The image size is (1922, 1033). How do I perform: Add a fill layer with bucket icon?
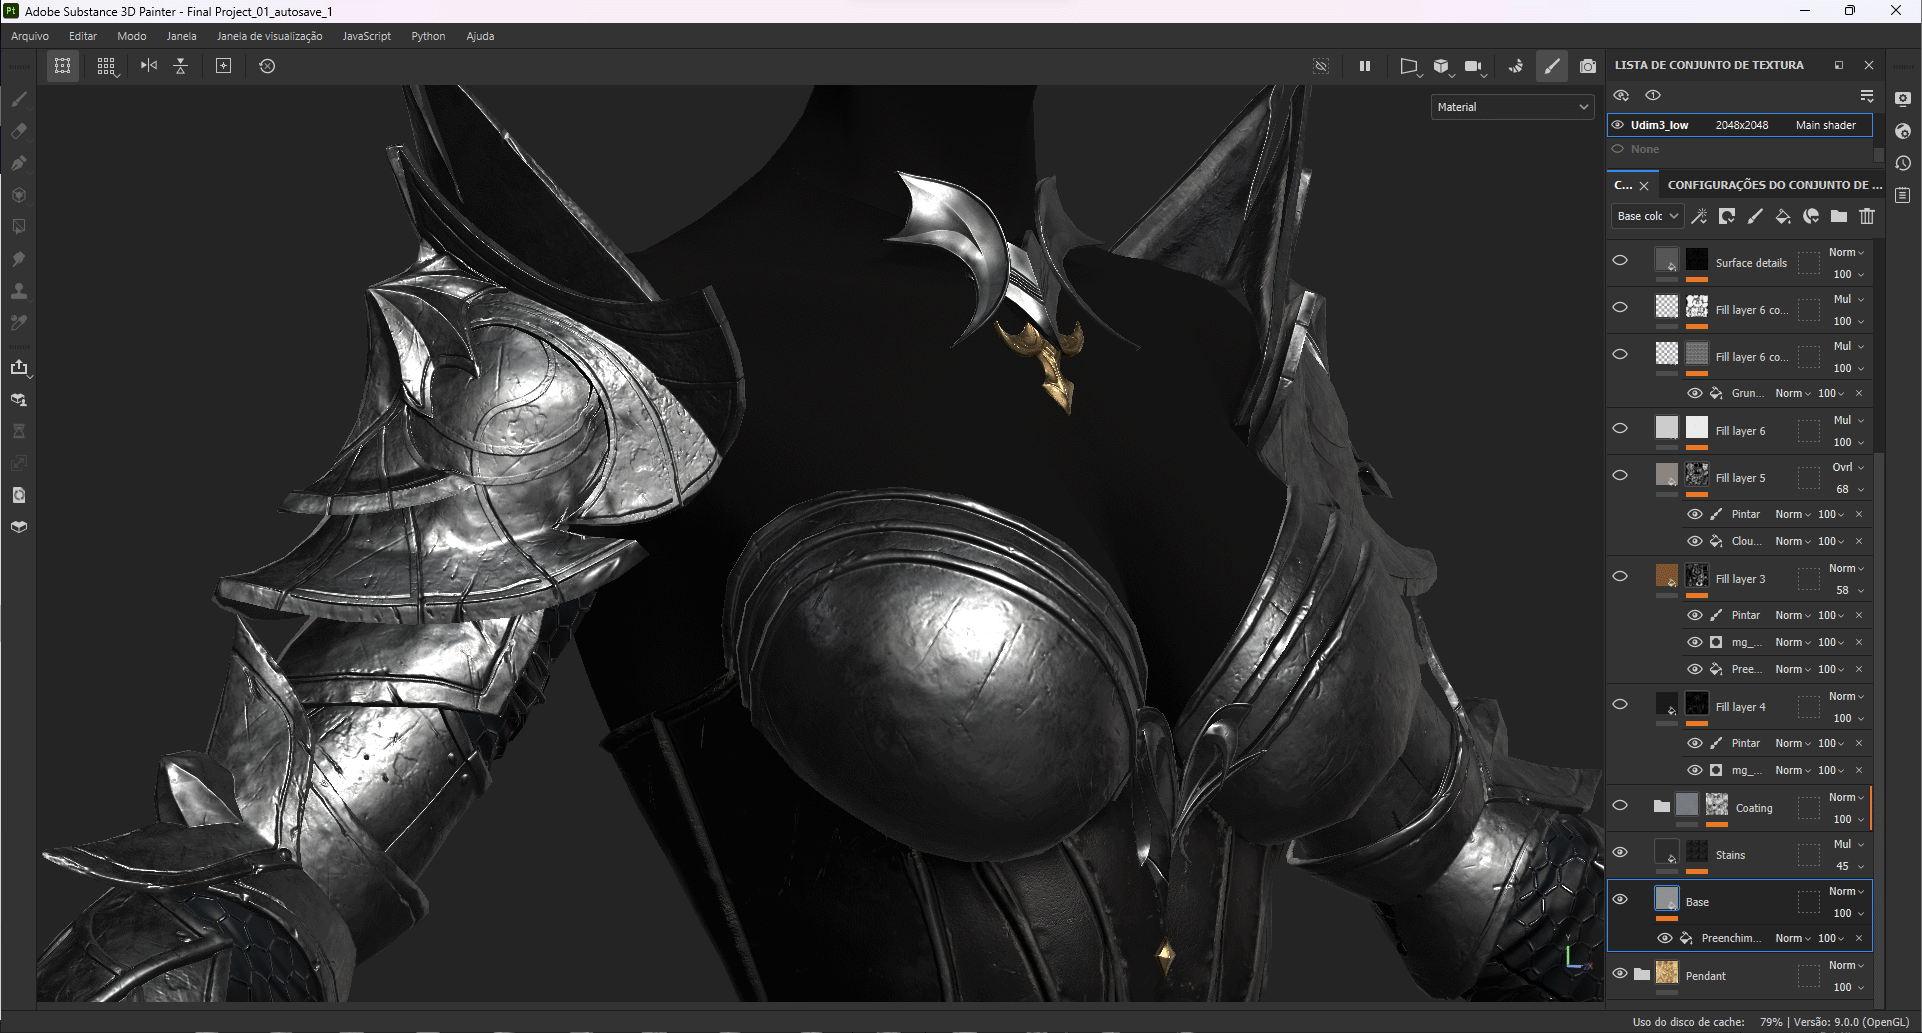point(1782,216)
